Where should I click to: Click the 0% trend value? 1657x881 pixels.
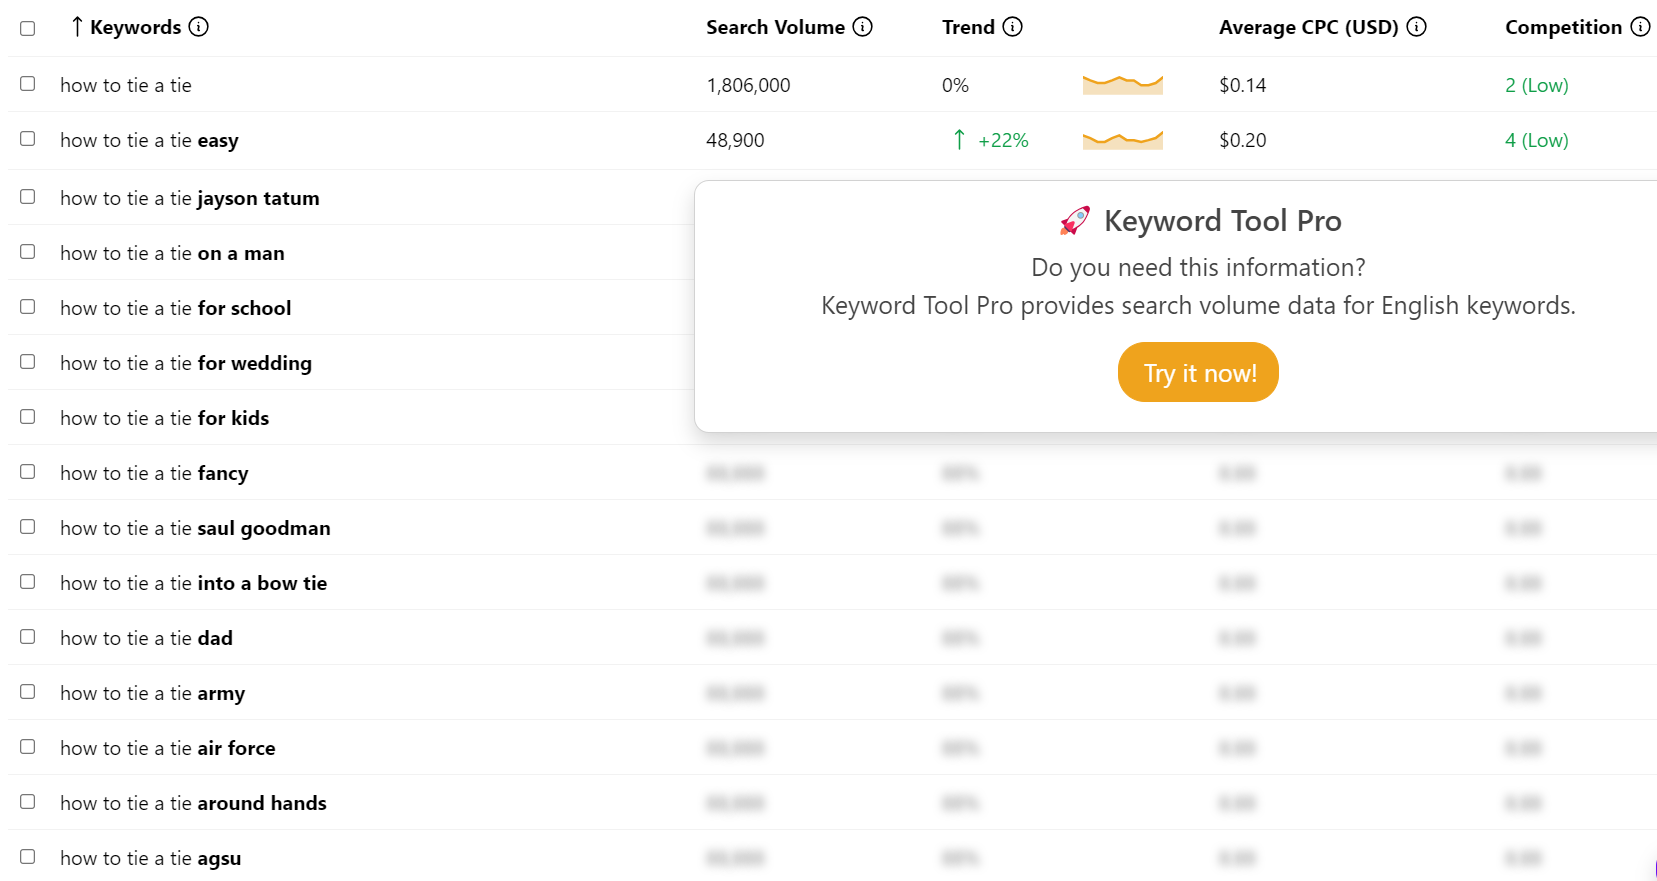(x=955, y=85)
